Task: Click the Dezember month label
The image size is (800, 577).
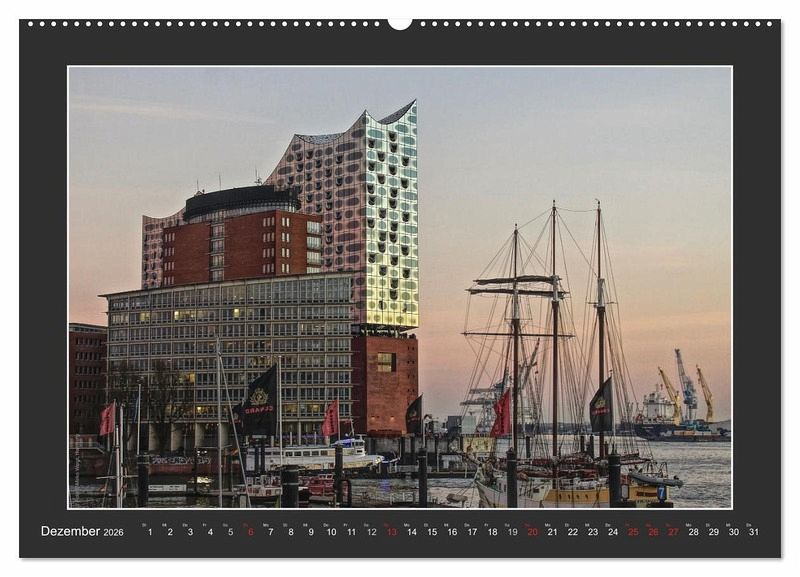Action: tap(70, 532)
